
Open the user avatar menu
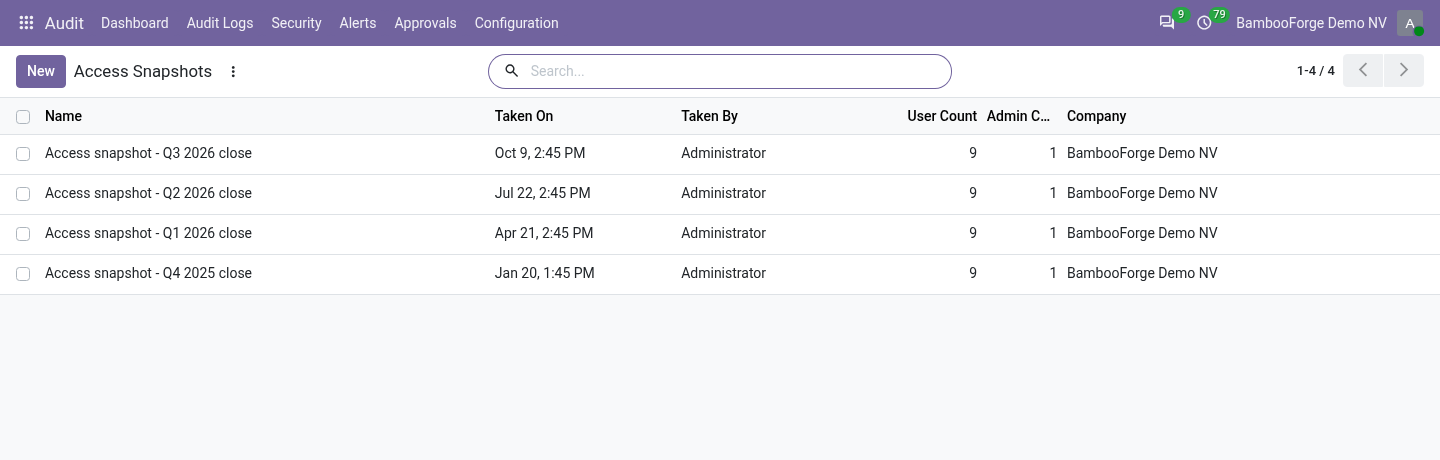point(1410,23)
